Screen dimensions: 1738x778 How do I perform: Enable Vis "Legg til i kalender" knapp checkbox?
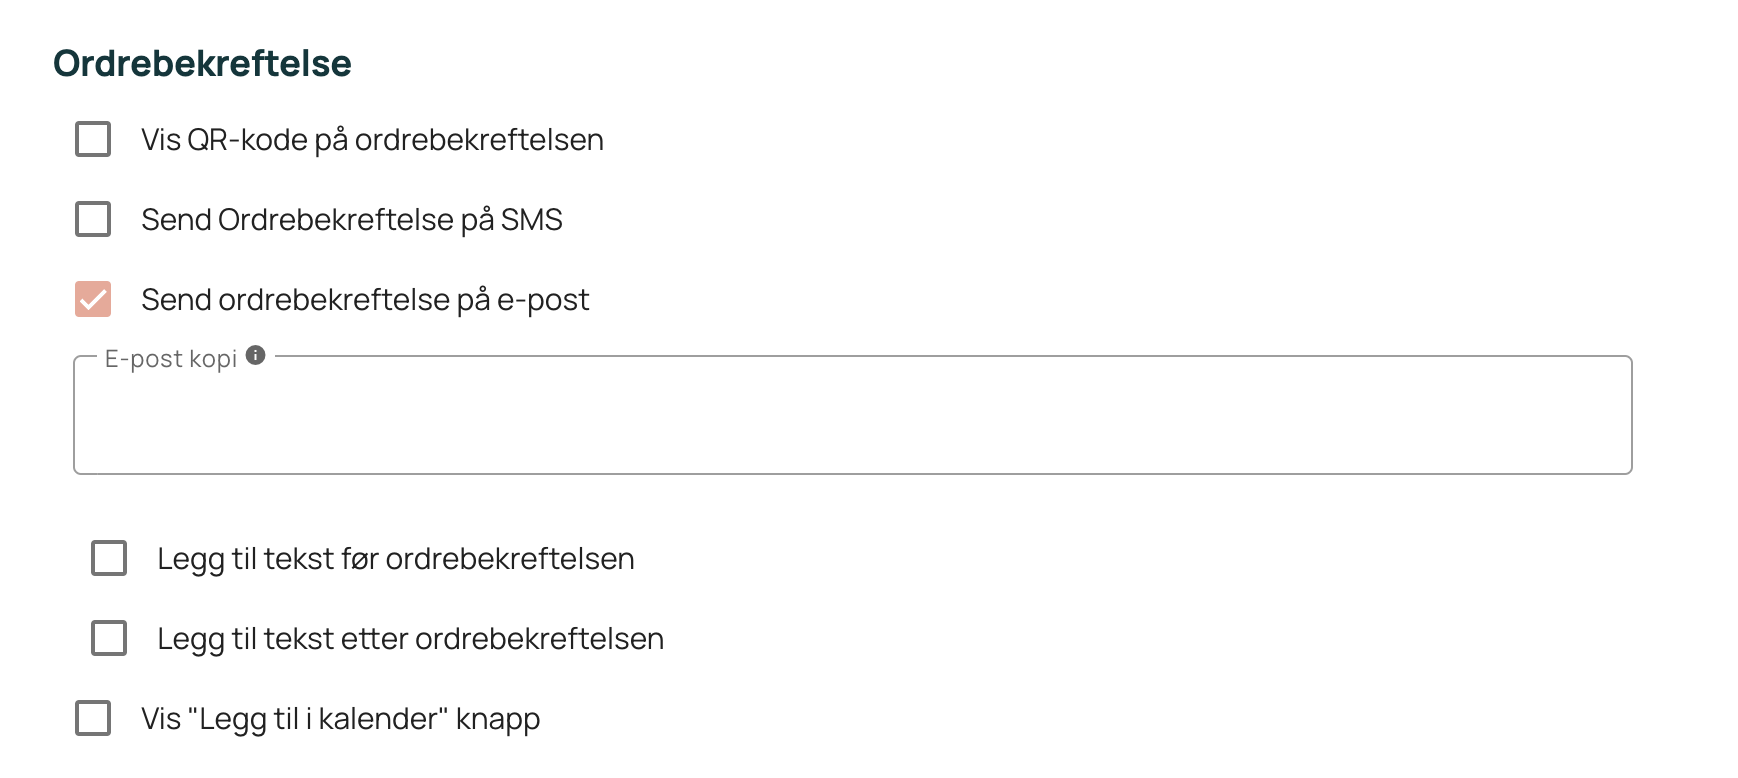[x=93, y=718]
